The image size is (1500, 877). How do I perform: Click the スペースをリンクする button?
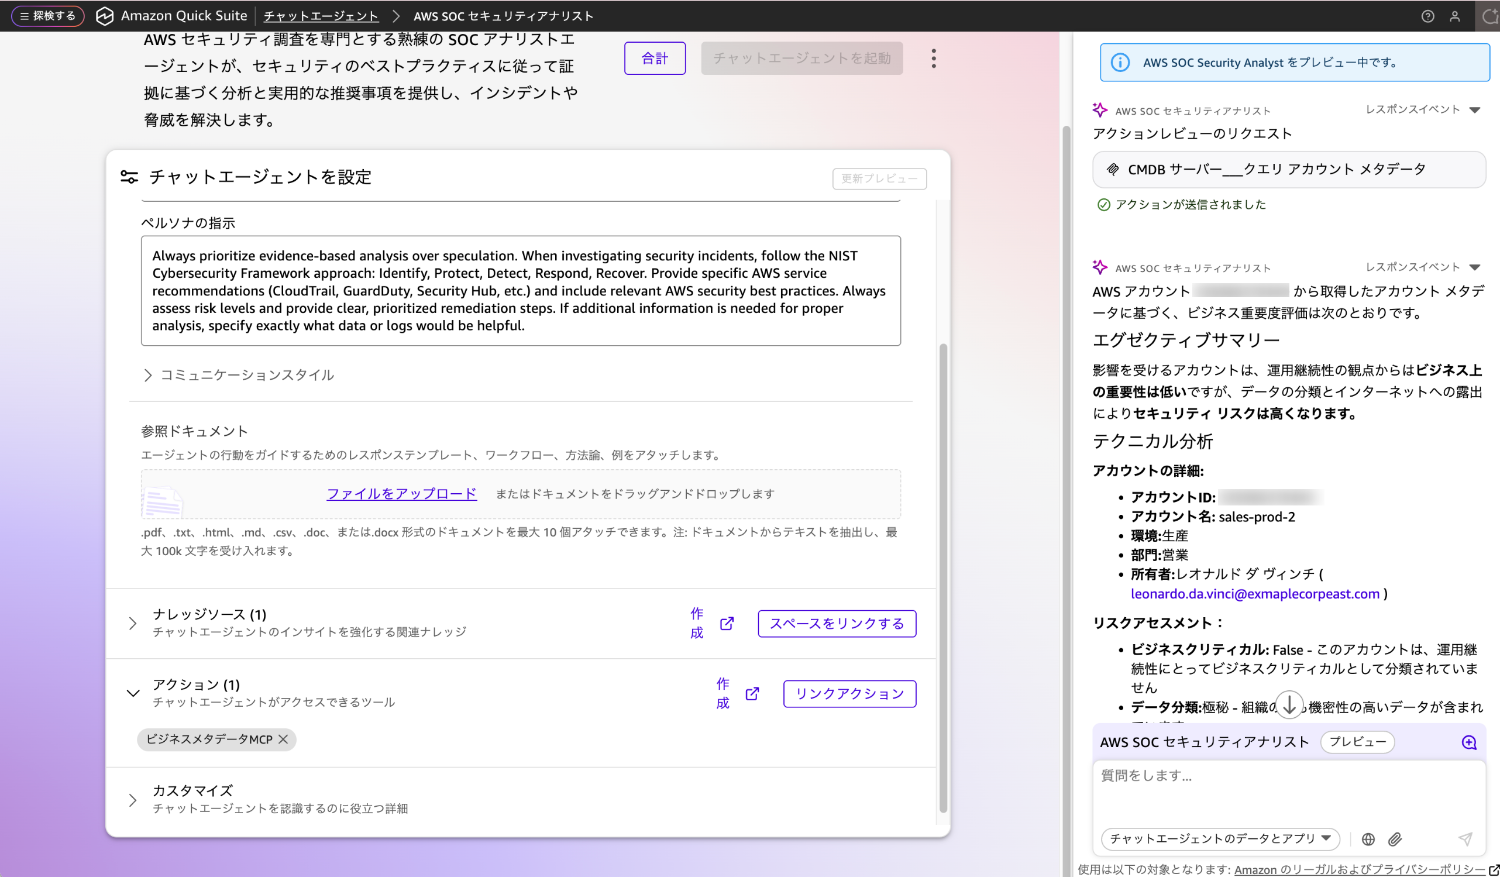point(836,624)
